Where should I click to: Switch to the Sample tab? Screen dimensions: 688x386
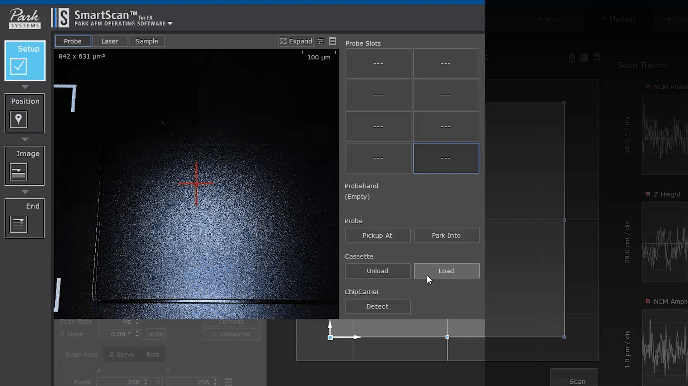click(147, 41)
